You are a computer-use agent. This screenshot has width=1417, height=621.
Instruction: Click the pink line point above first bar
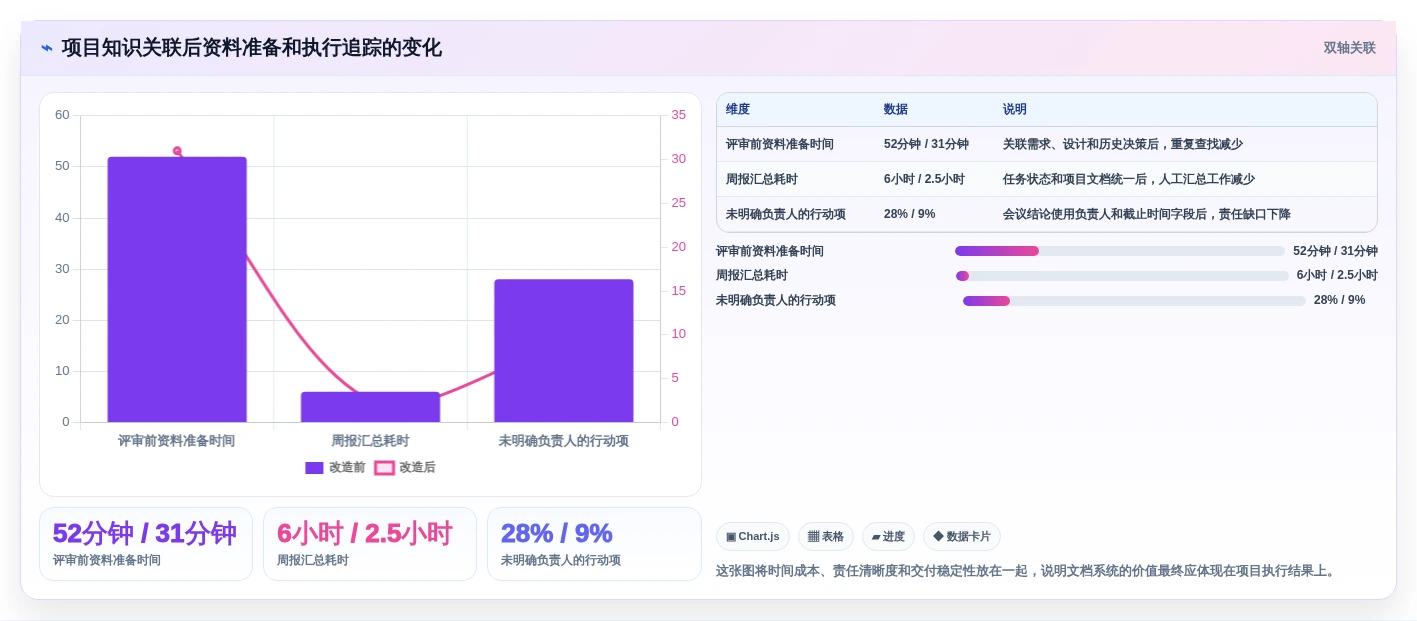point(177,151)
